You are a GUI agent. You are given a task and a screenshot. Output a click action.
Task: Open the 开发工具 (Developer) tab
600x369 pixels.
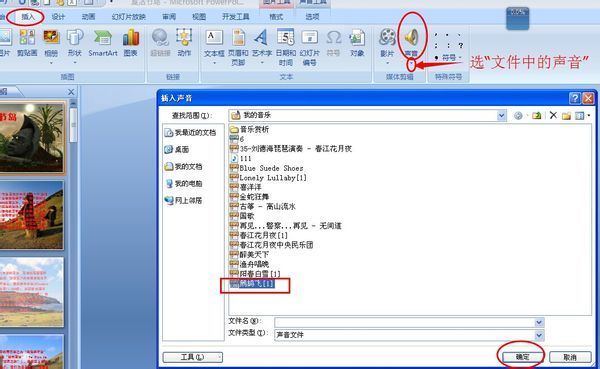(x=236, y=17)
